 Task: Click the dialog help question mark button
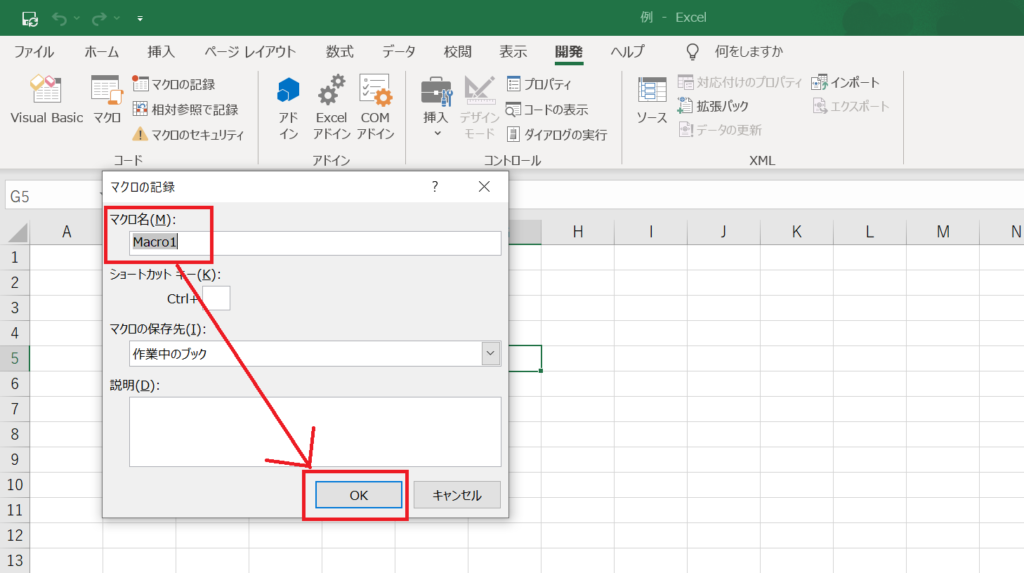point(434,187)
